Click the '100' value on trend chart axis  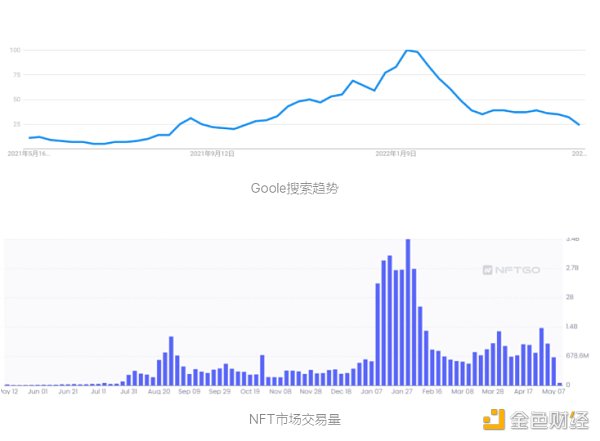[x=15, y=50]
